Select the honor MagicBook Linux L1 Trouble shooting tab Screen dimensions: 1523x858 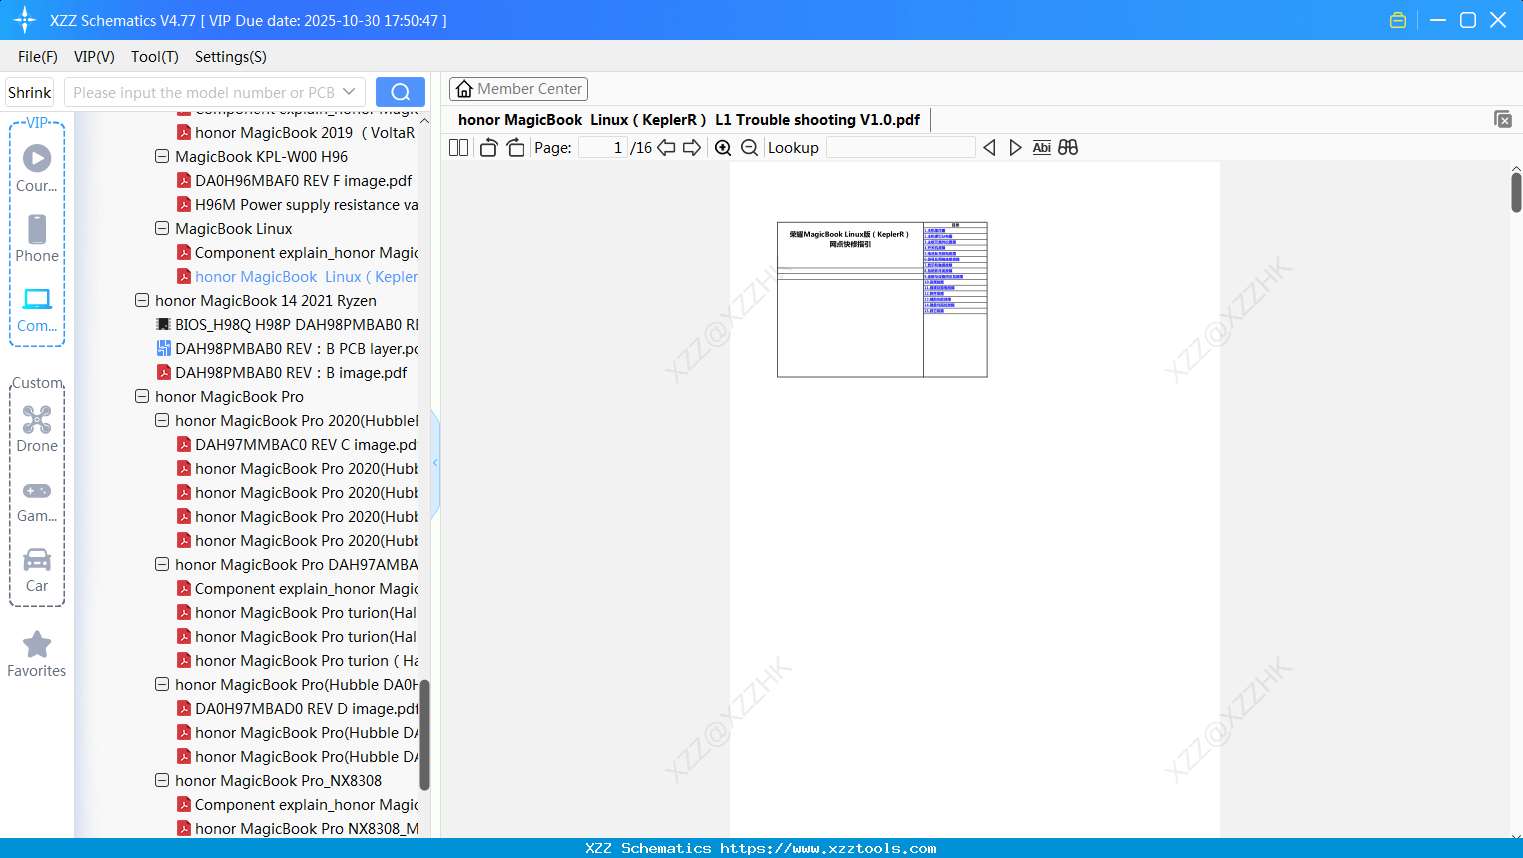point(689,120)
